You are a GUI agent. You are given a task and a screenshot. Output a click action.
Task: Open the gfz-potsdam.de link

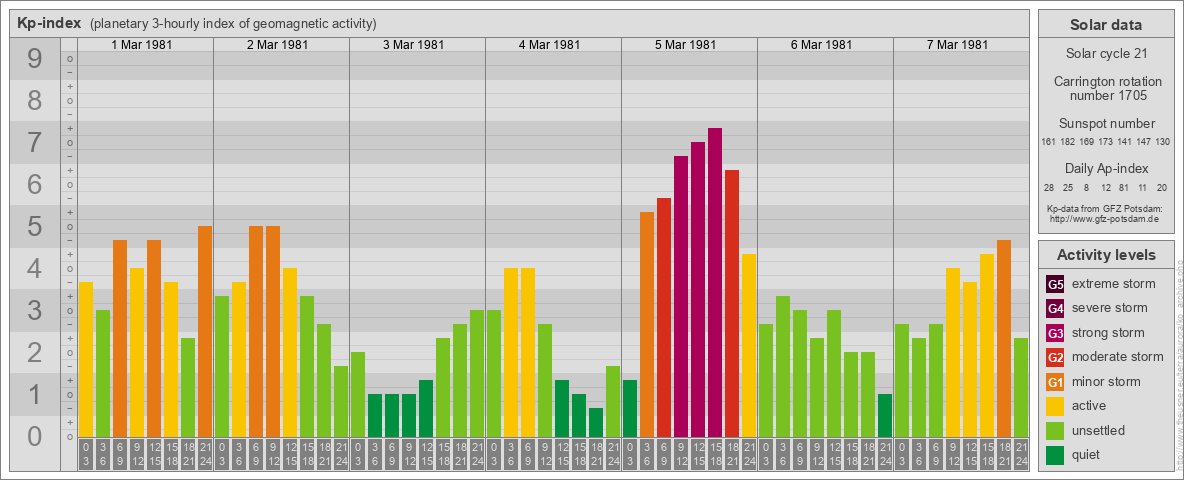point(1103,218)
